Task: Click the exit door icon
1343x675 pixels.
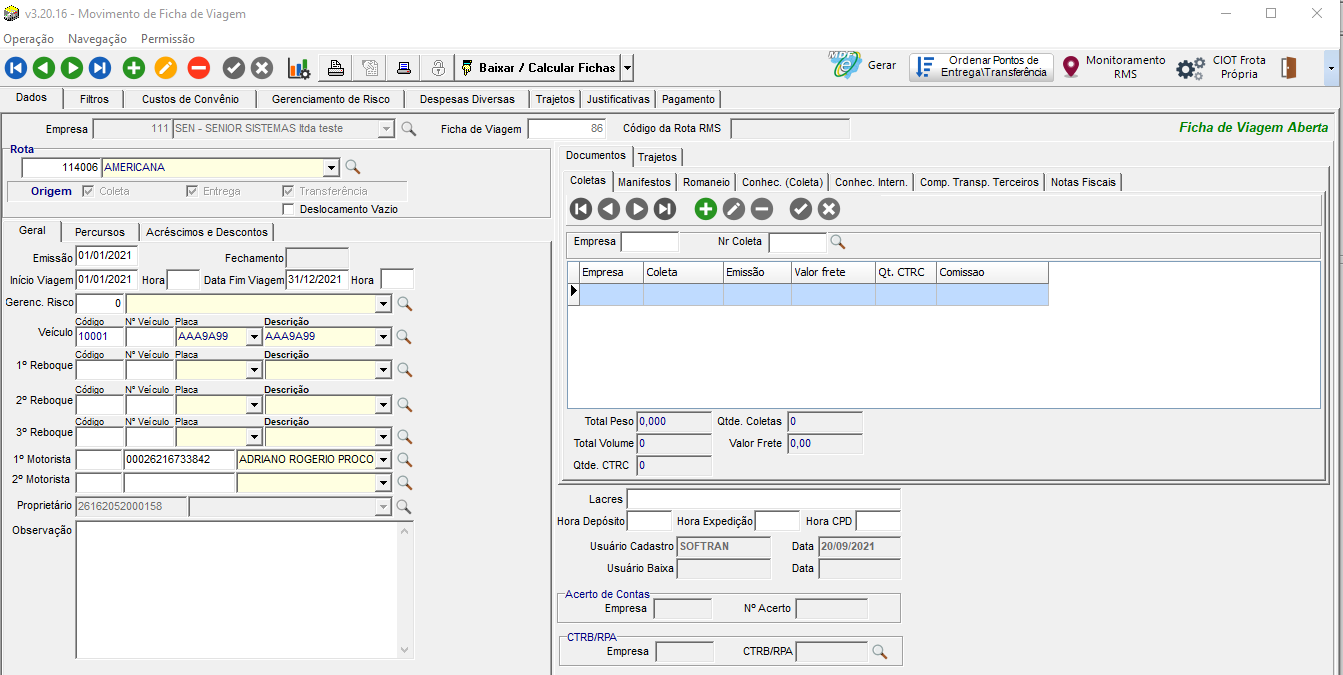Action: (1289, 68)
